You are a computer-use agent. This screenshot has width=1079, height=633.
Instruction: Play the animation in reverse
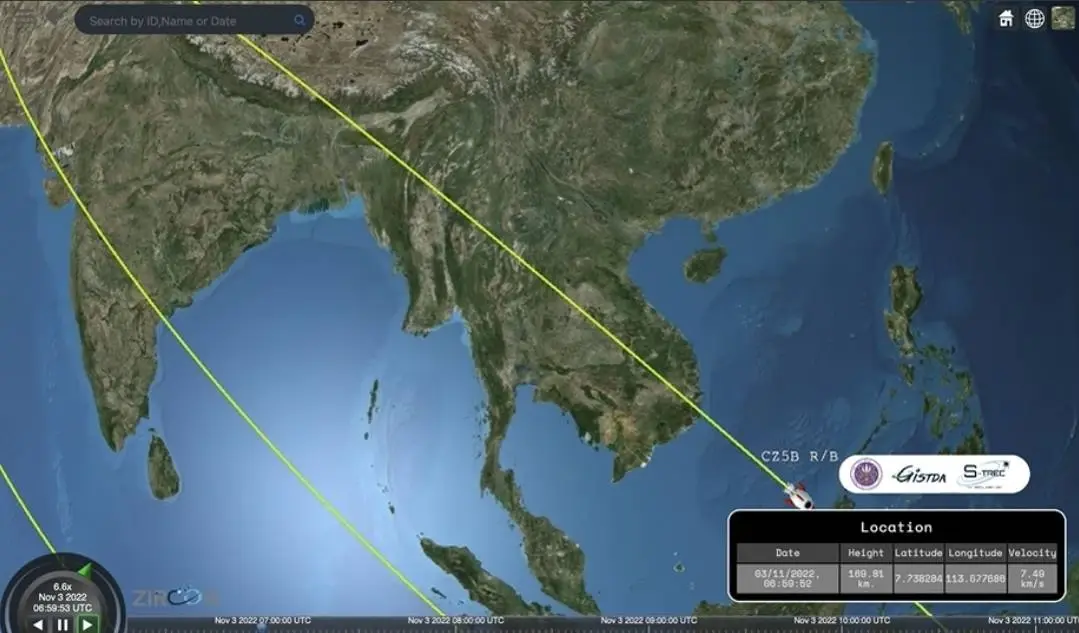(x=38, y=625)
